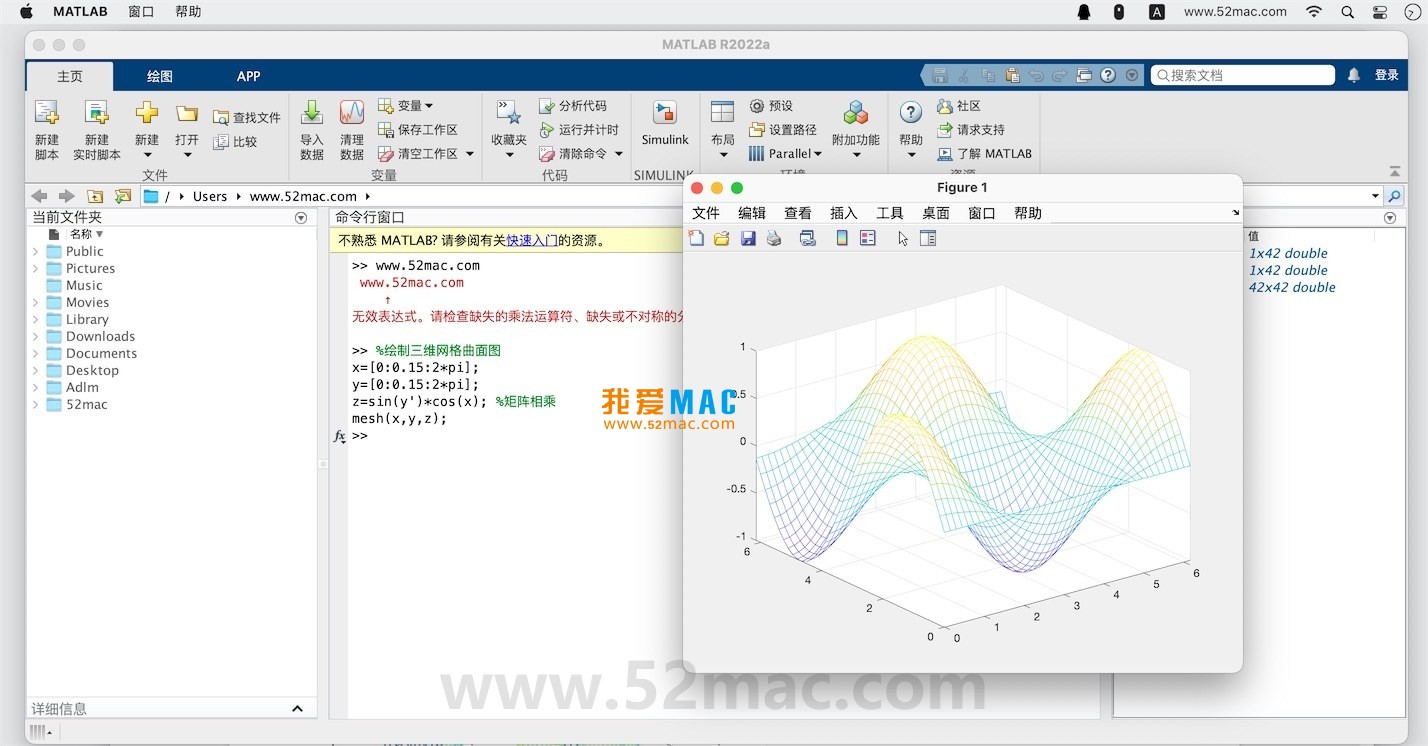Expand the 详细信息 details panel

click(297, 709)
